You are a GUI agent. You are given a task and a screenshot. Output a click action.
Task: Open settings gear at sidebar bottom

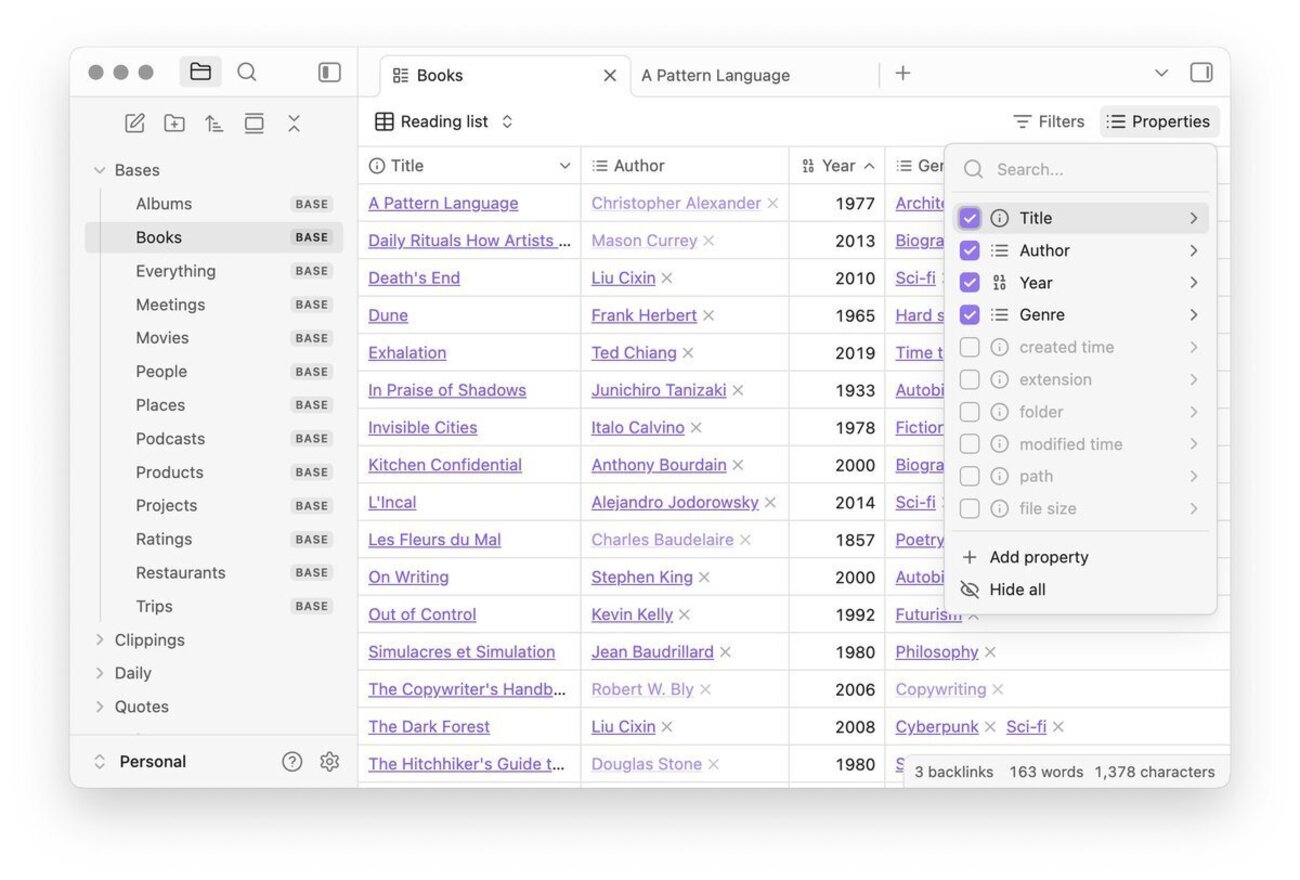(x=329, y=762)
